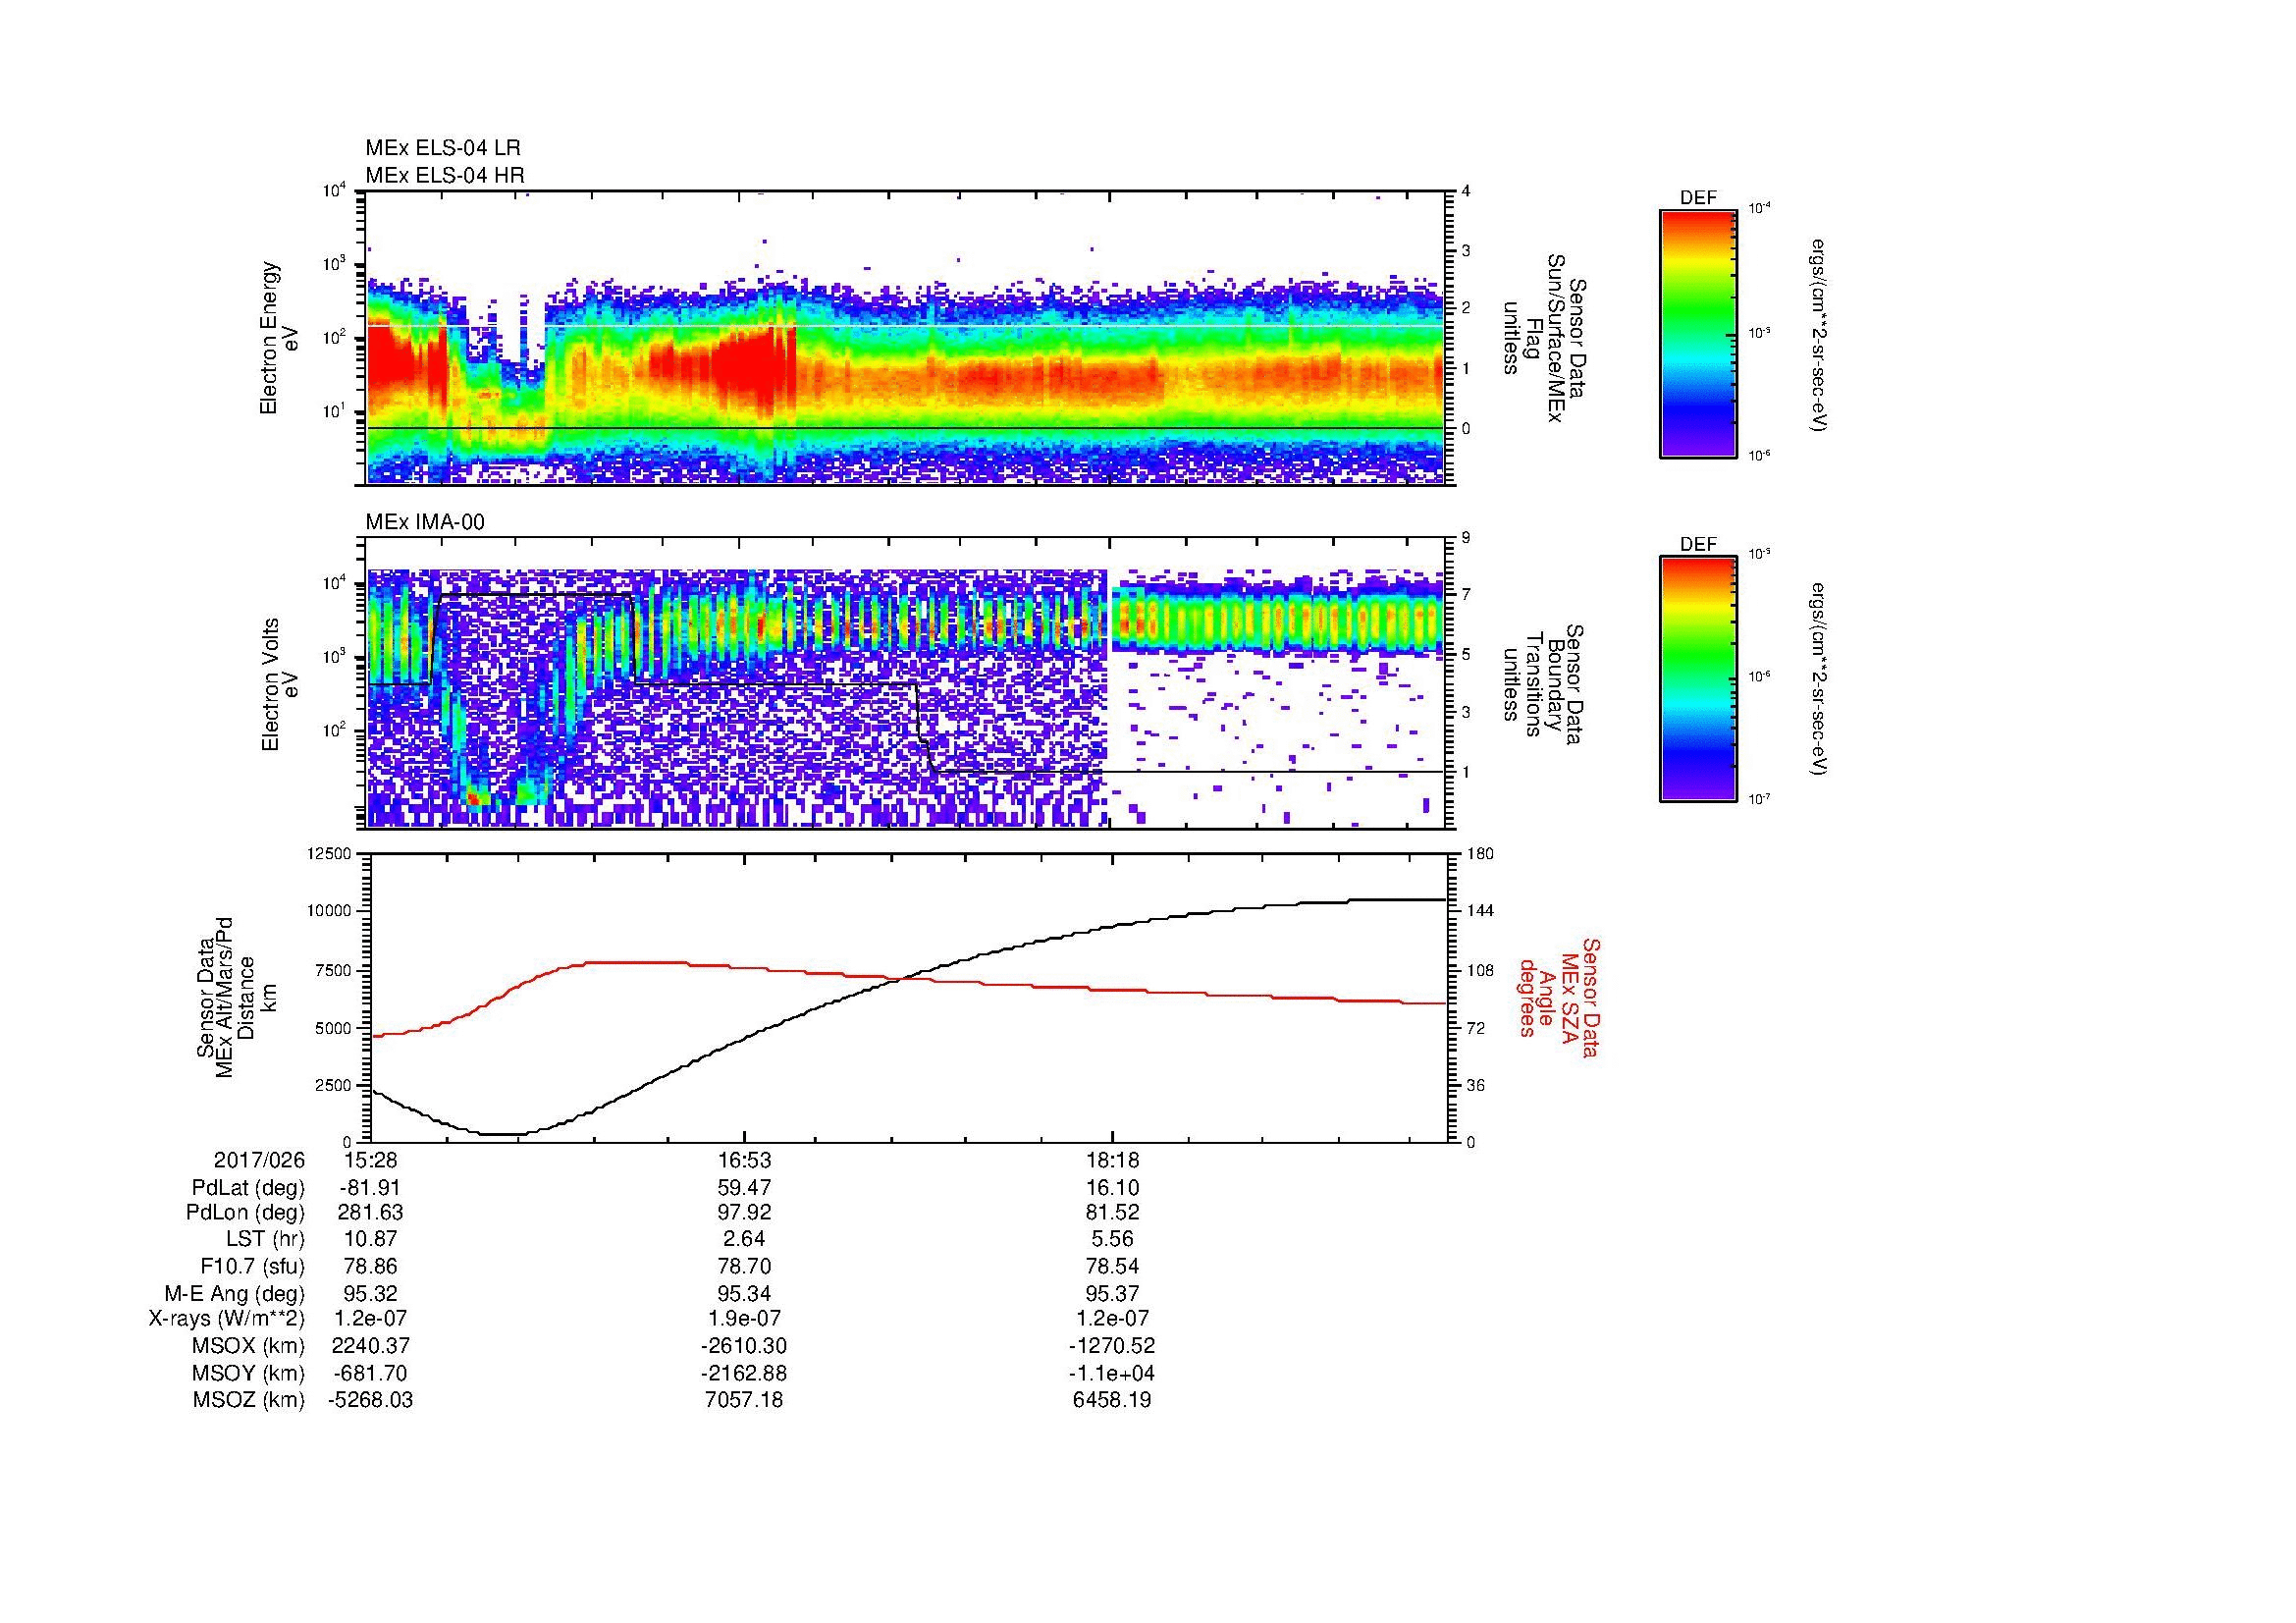The image size is (2296, 1623).
Task: Click MSOX value '-2610.30'
Action: [x=744, y=1346]
